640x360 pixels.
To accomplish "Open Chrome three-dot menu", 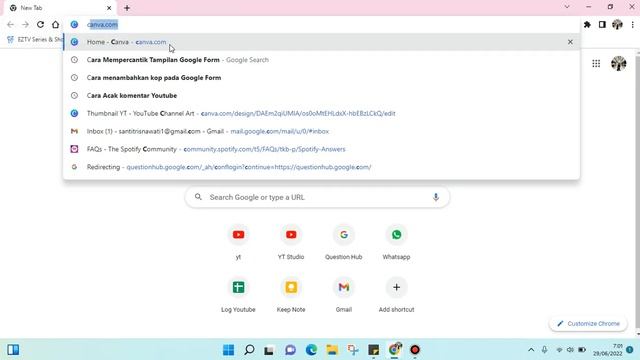I will point(632,24).
